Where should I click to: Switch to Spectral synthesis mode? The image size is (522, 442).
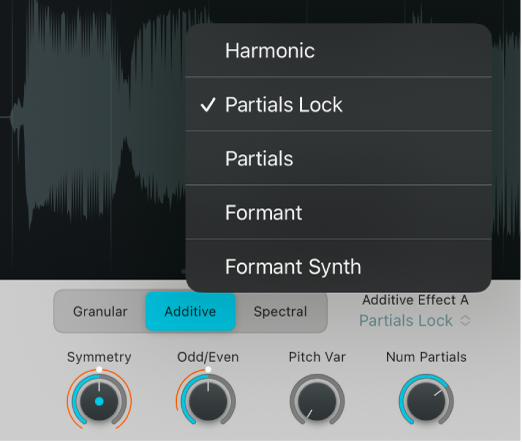280,312
